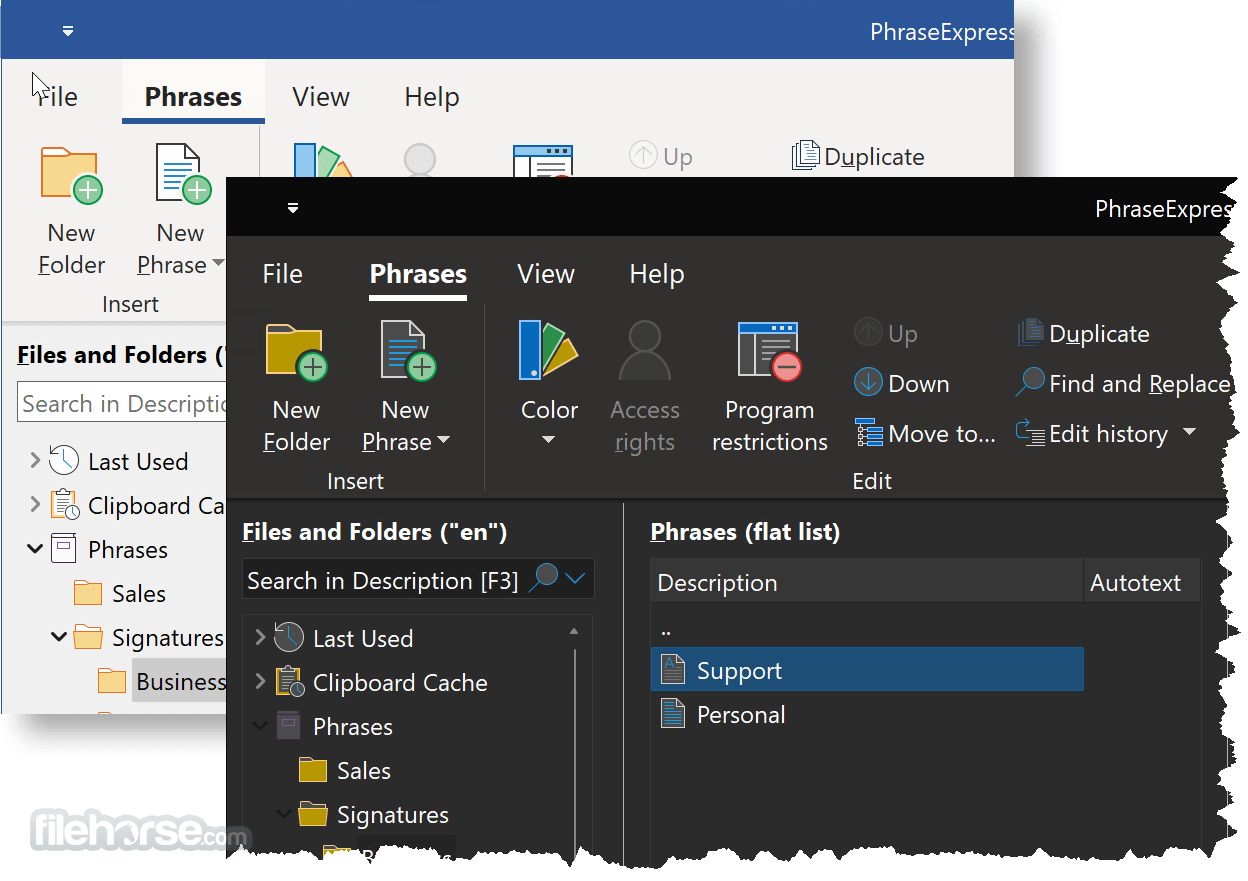Click the tree scrollbar up arrow in dark window
Screen dimensions: 1248x881
(574, 631)
